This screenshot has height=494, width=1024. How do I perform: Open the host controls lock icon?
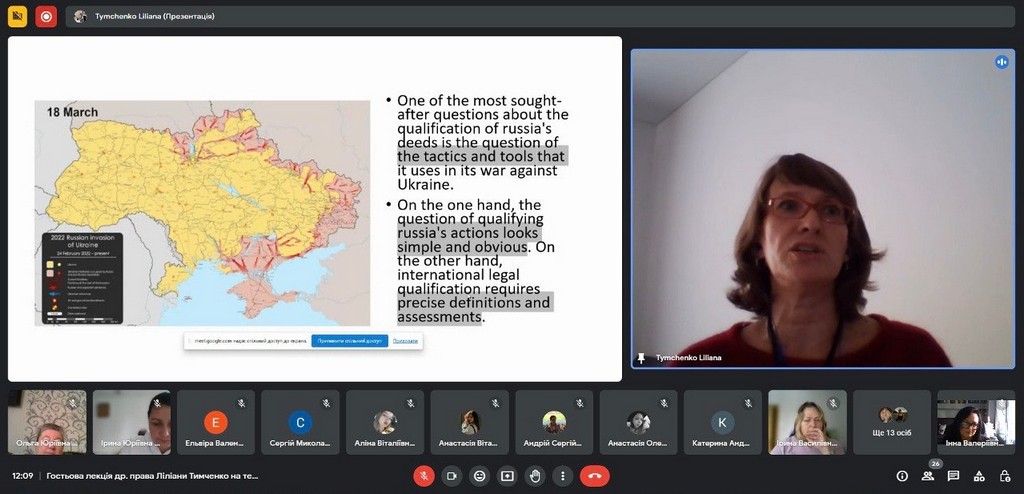(1004, 476)
